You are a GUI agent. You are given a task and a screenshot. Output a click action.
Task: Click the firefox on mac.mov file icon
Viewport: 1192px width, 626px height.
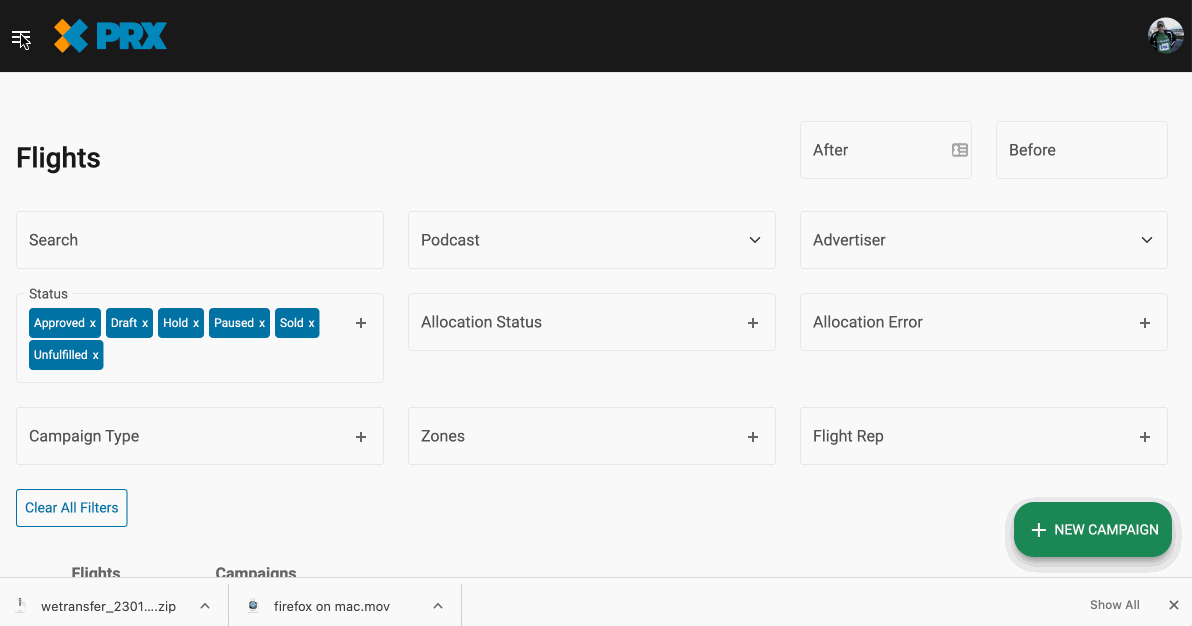[253, 605]
